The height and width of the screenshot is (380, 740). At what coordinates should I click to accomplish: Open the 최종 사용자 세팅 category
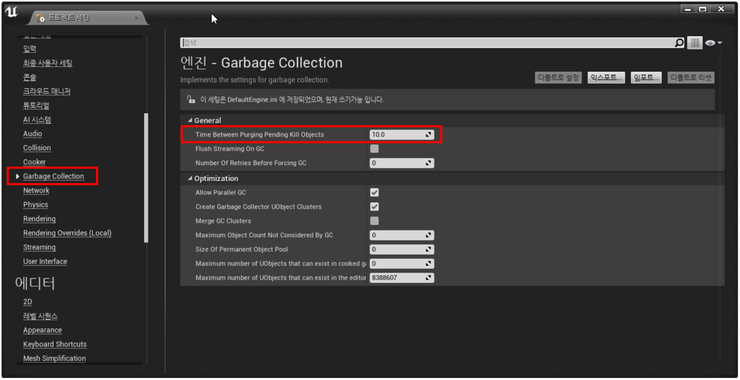48,63
